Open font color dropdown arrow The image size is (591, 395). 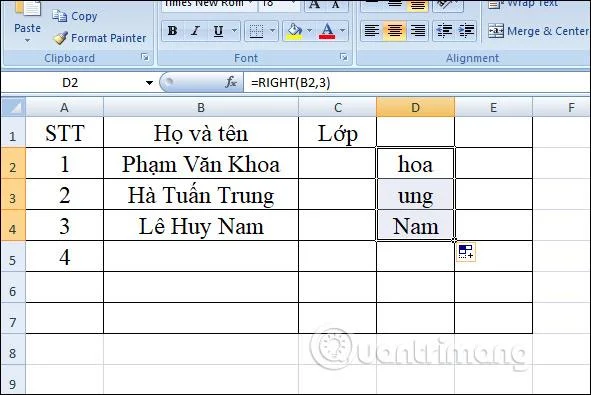tap(342, 31)
